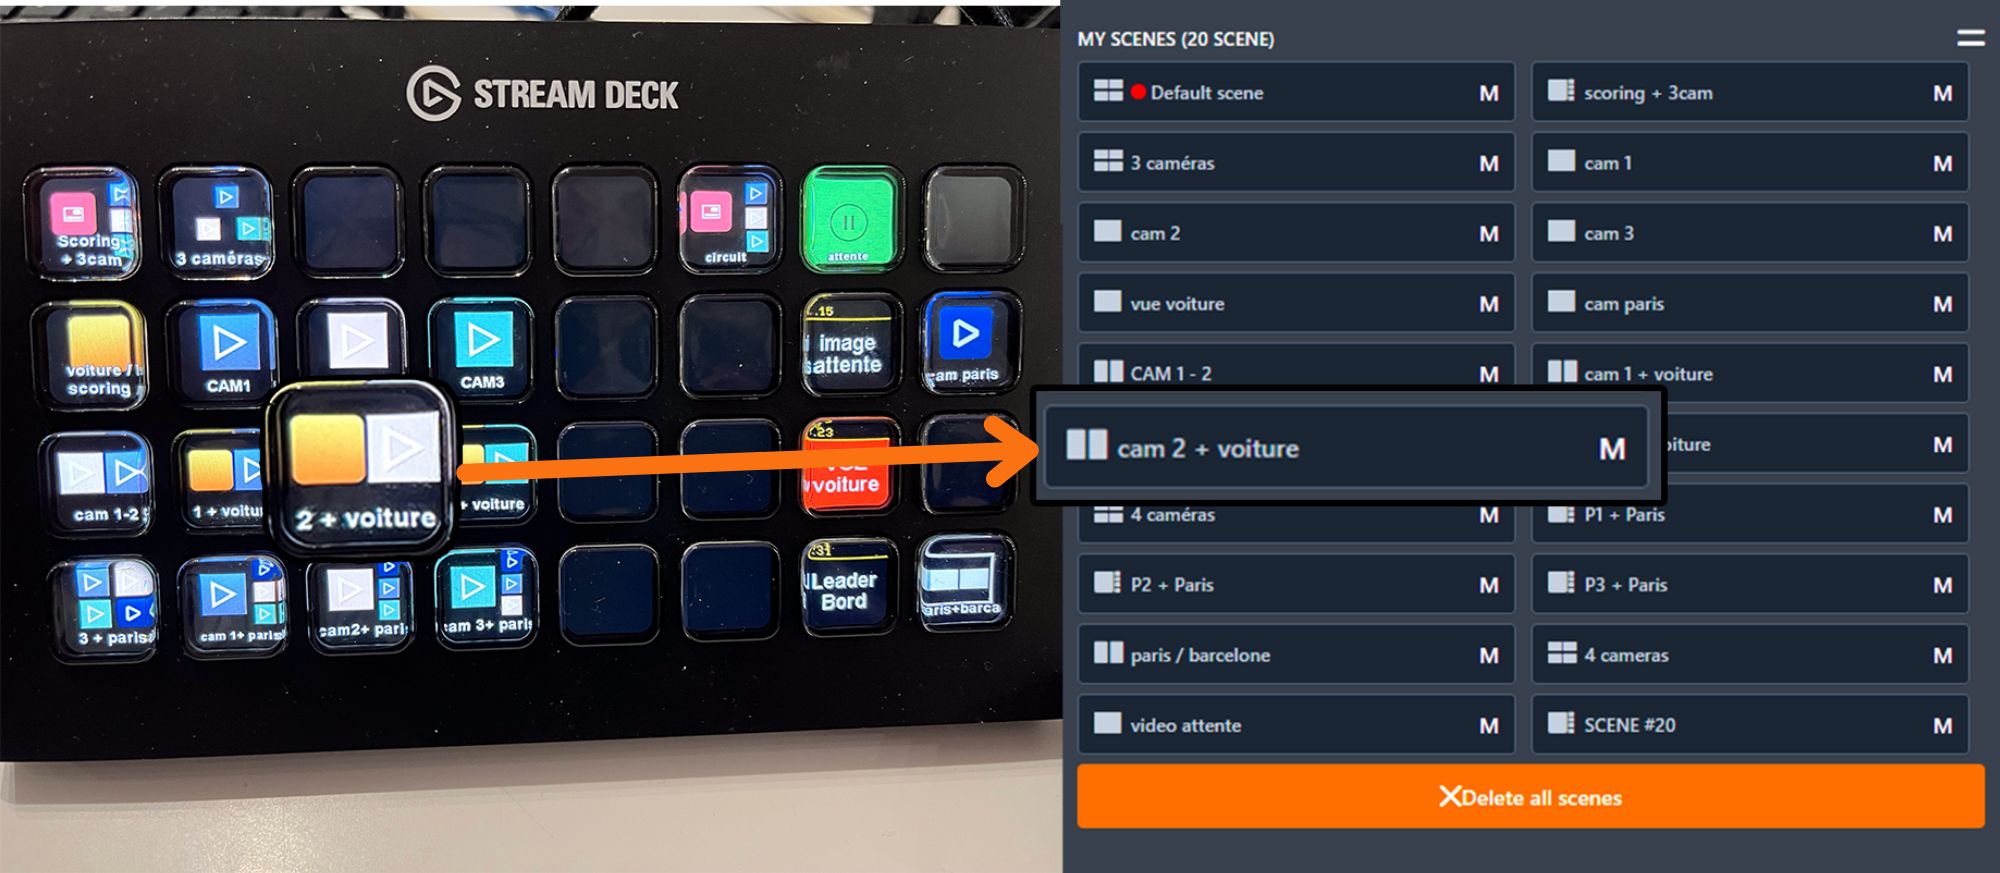Click the single-view icon of video attente
This screenshot has width=2000, height=873.
[x=1108, y=724]
